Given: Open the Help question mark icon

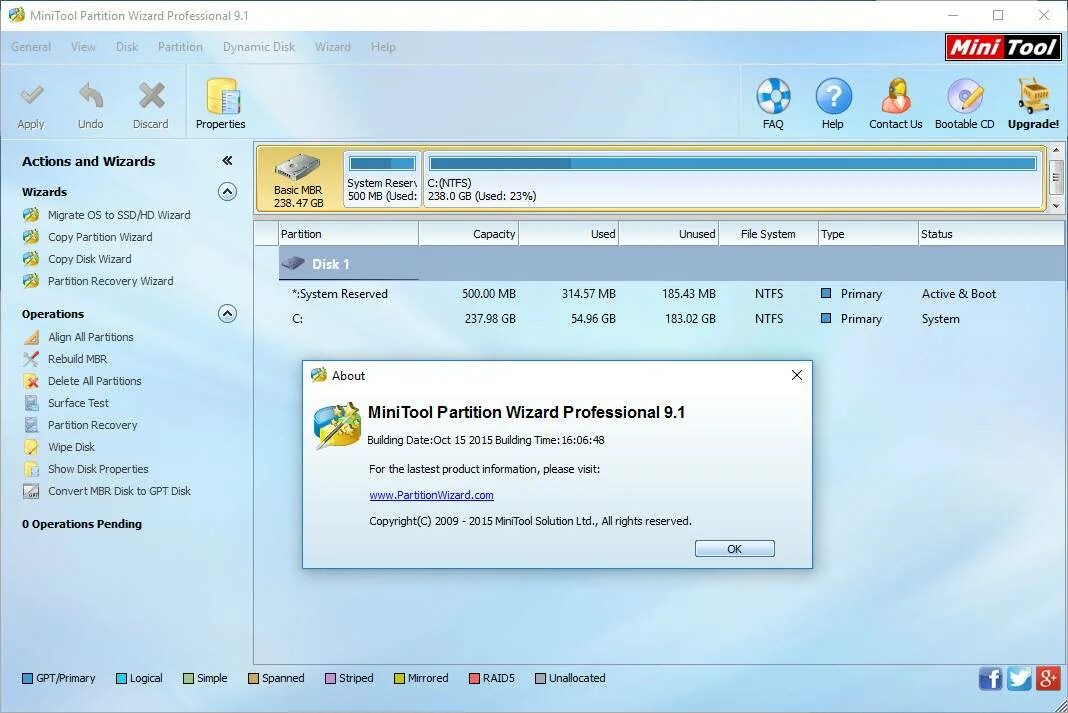Looking at the screenshot, I should coord(833,96).
